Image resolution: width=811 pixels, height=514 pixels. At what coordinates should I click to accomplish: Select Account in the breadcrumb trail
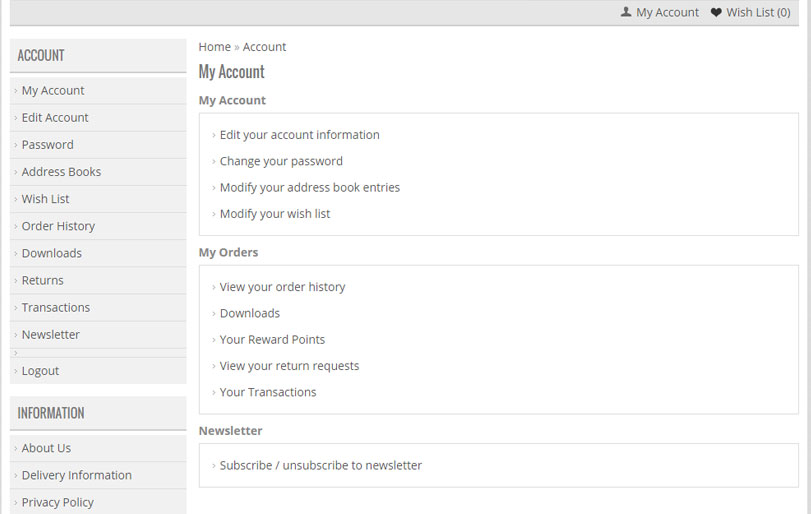[x=264, y=47]
